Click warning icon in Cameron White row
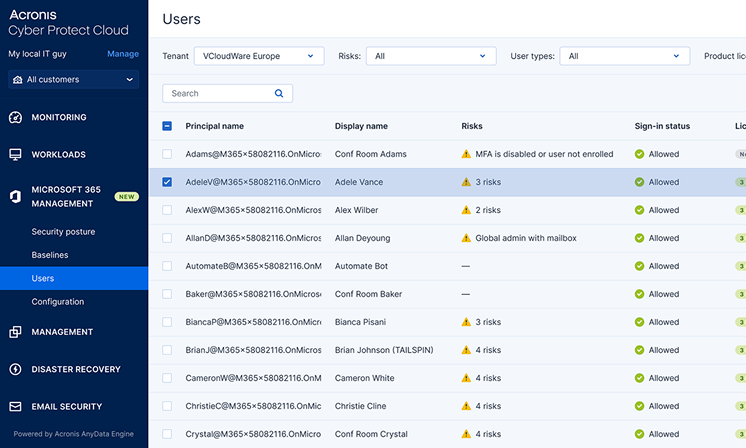The image size is (746, 448). [466, 378]
